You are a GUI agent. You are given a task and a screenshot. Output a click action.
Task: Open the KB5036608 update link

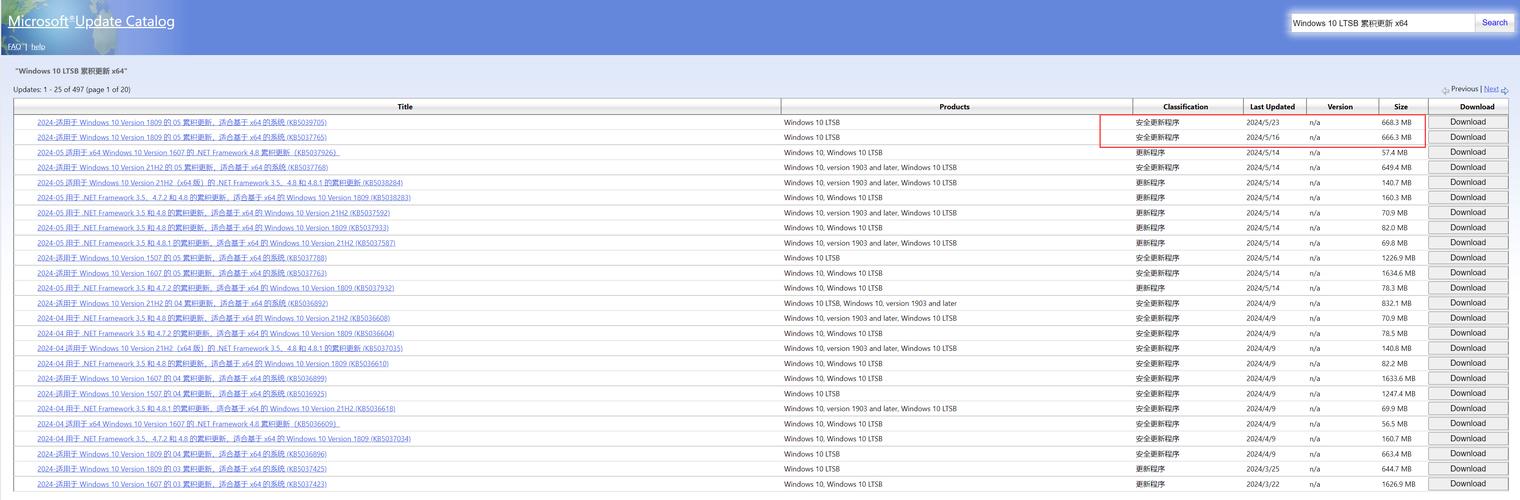(x=213, y=318)
